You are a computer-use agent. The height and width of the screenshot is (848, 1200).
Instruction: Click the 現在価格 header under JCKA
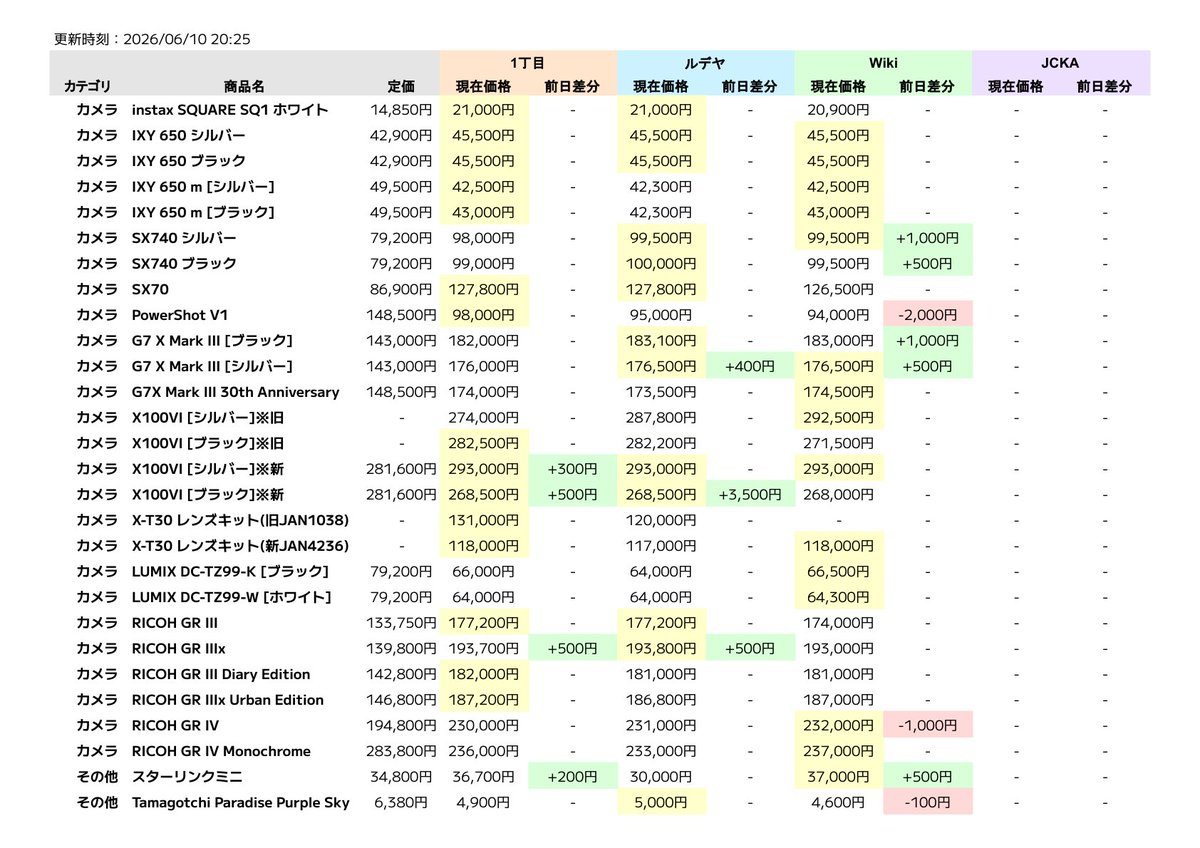point(1016,87)
